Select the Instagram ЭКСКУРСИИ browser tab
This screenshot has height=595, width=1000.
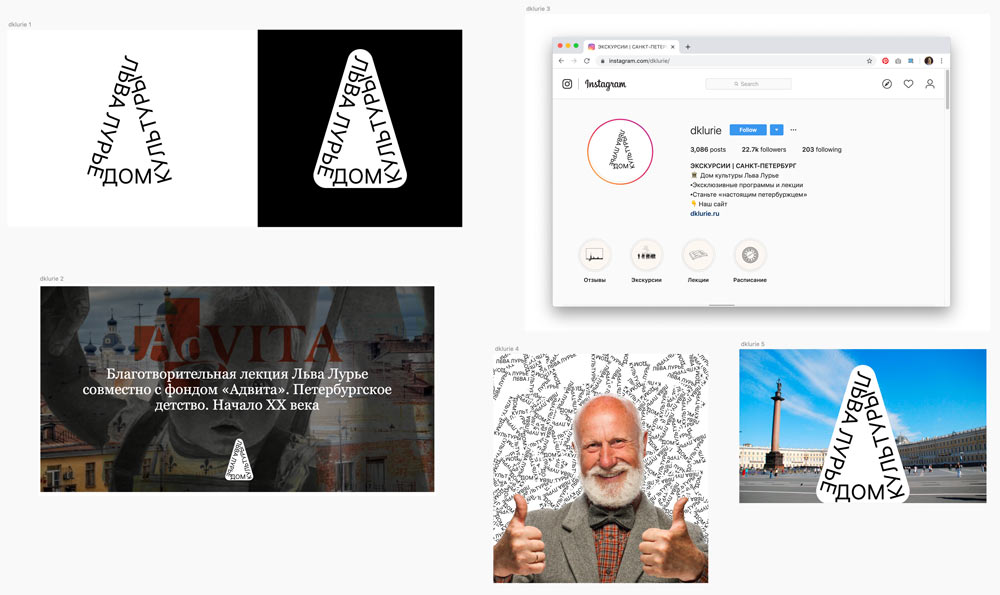(631, 47)
